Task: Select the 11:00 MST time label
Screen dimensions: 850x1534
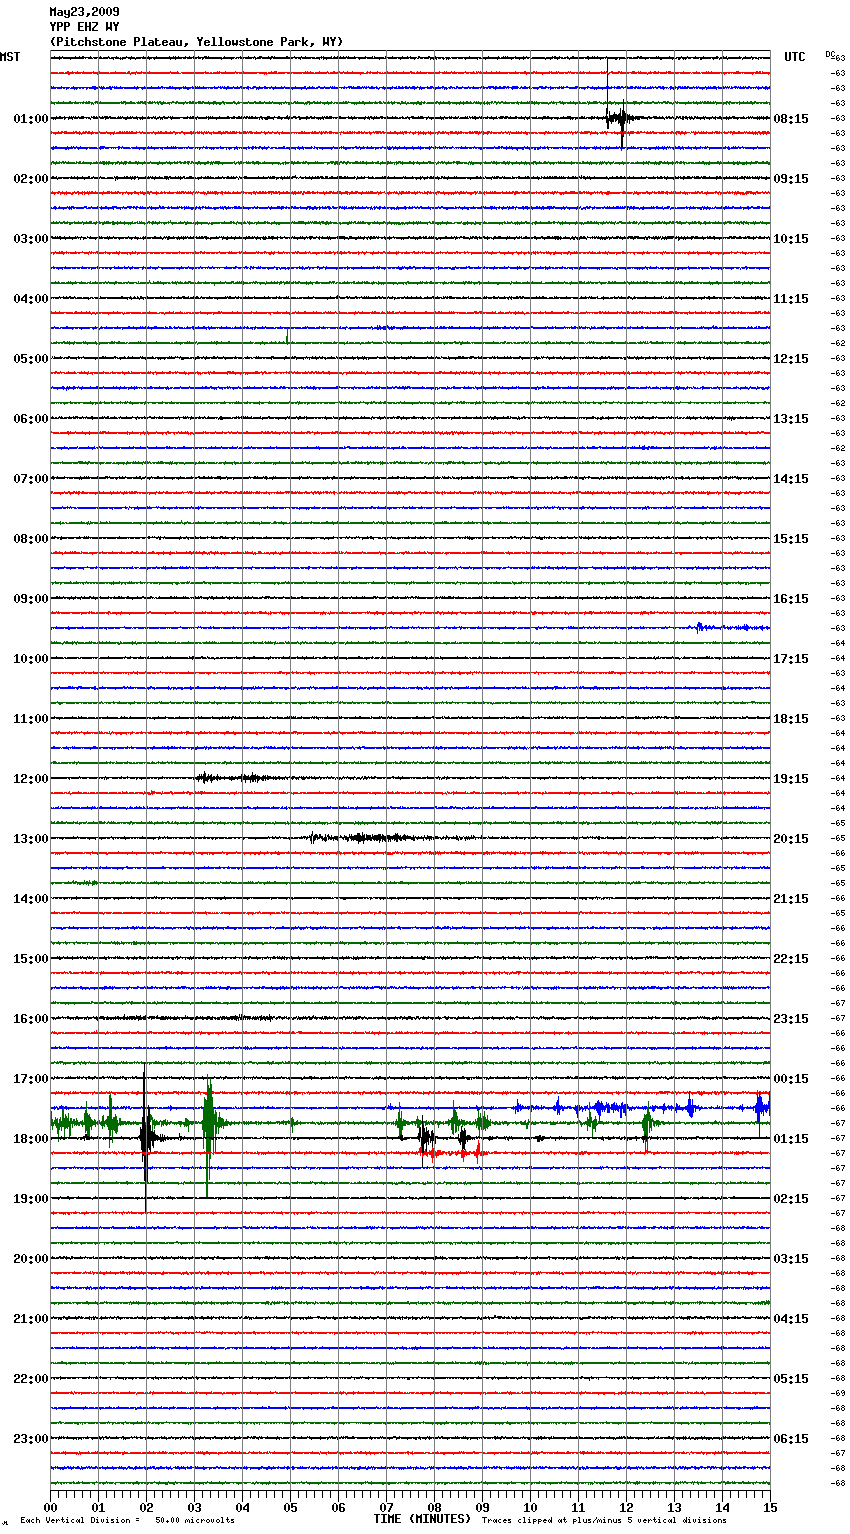Action: click(31, 719)
